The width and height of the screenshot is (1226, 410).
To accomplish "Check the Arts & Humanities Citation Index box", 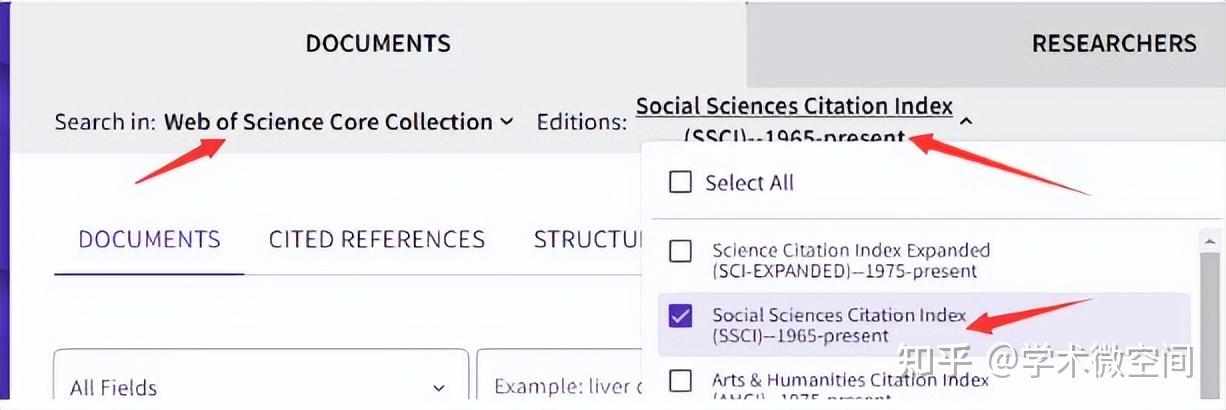I will pyautogui.click(x=680, y=381).
